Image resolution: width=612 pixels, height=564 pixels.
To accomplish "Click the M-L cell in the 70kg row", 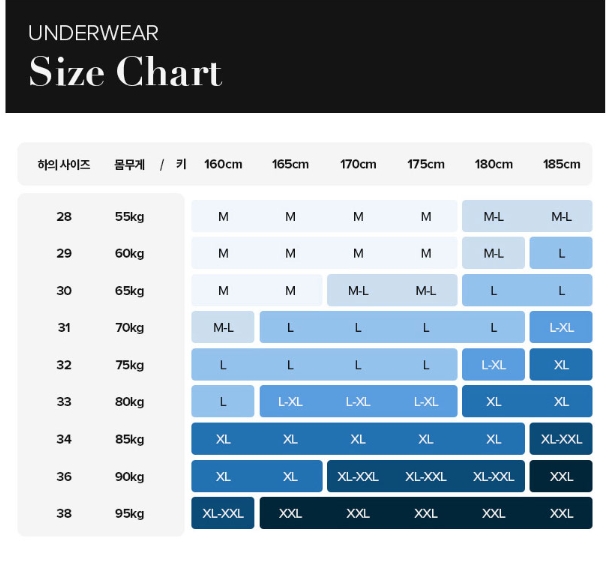I will click(223, 327).
